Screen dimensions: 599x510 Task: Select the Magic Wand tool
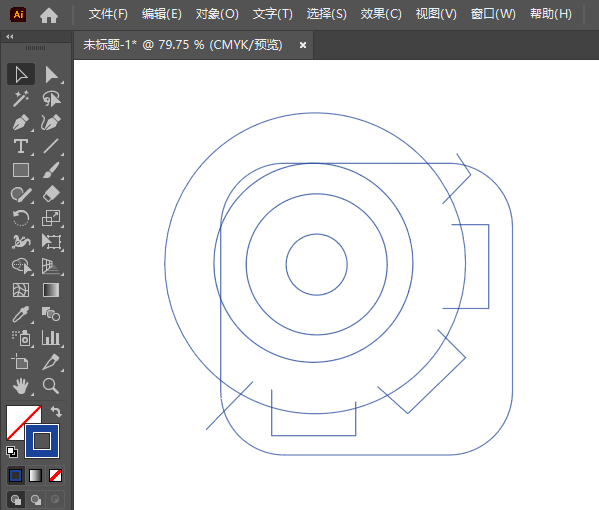(x=21, y=99)
